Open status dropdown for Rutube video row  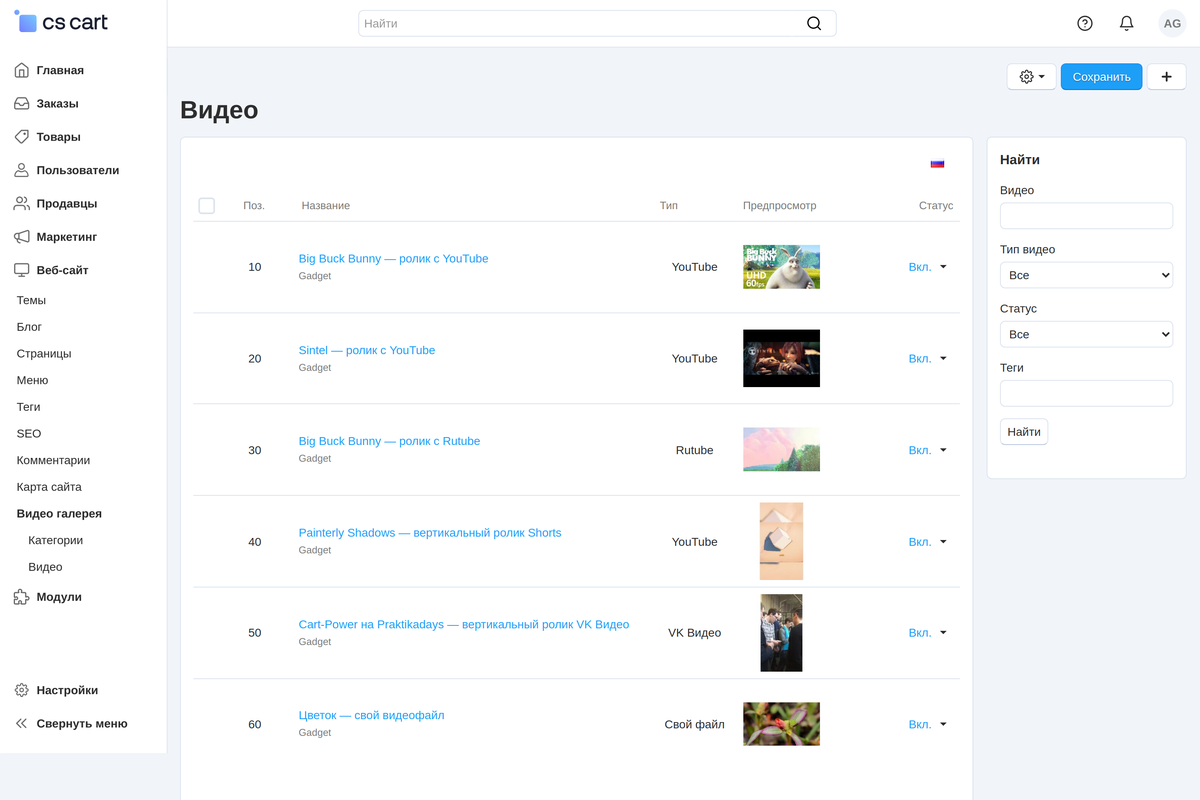(928, 450)
